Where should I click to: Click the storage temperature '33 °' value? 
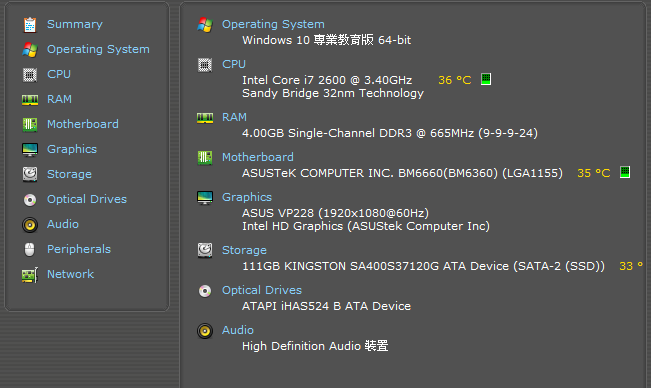click(631, 266)
